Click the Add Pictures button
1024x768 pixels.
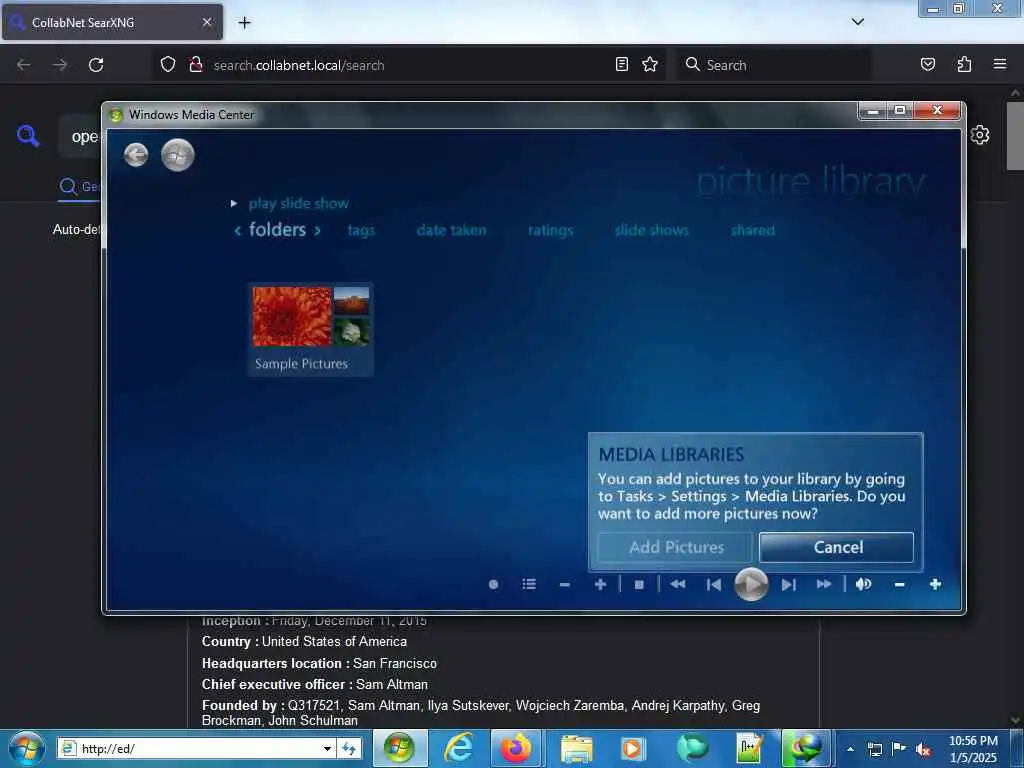pyautogui.click(x=675, y=547)
